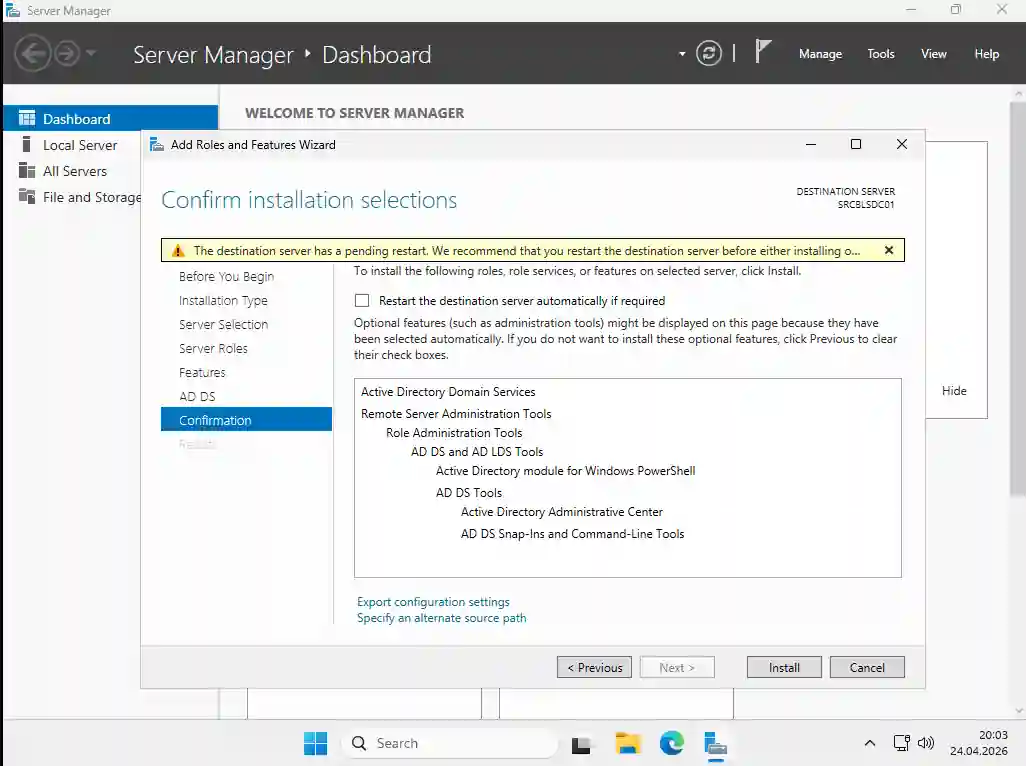Open the View menu
The image size is (1026, 766).
934,54
